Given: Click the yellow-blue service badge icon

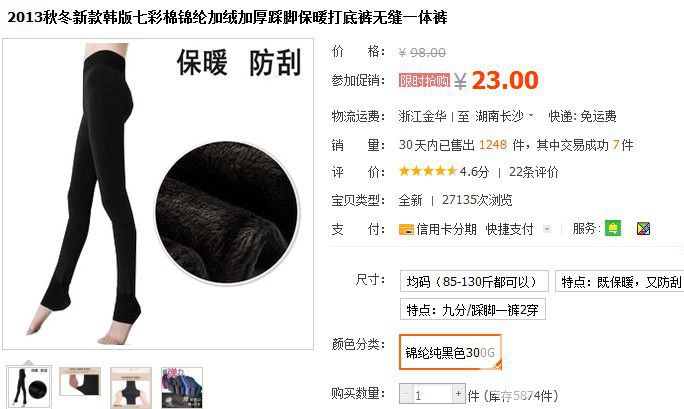Looking at the screenshot, I should pyautogui.click(x=643, y=228).
